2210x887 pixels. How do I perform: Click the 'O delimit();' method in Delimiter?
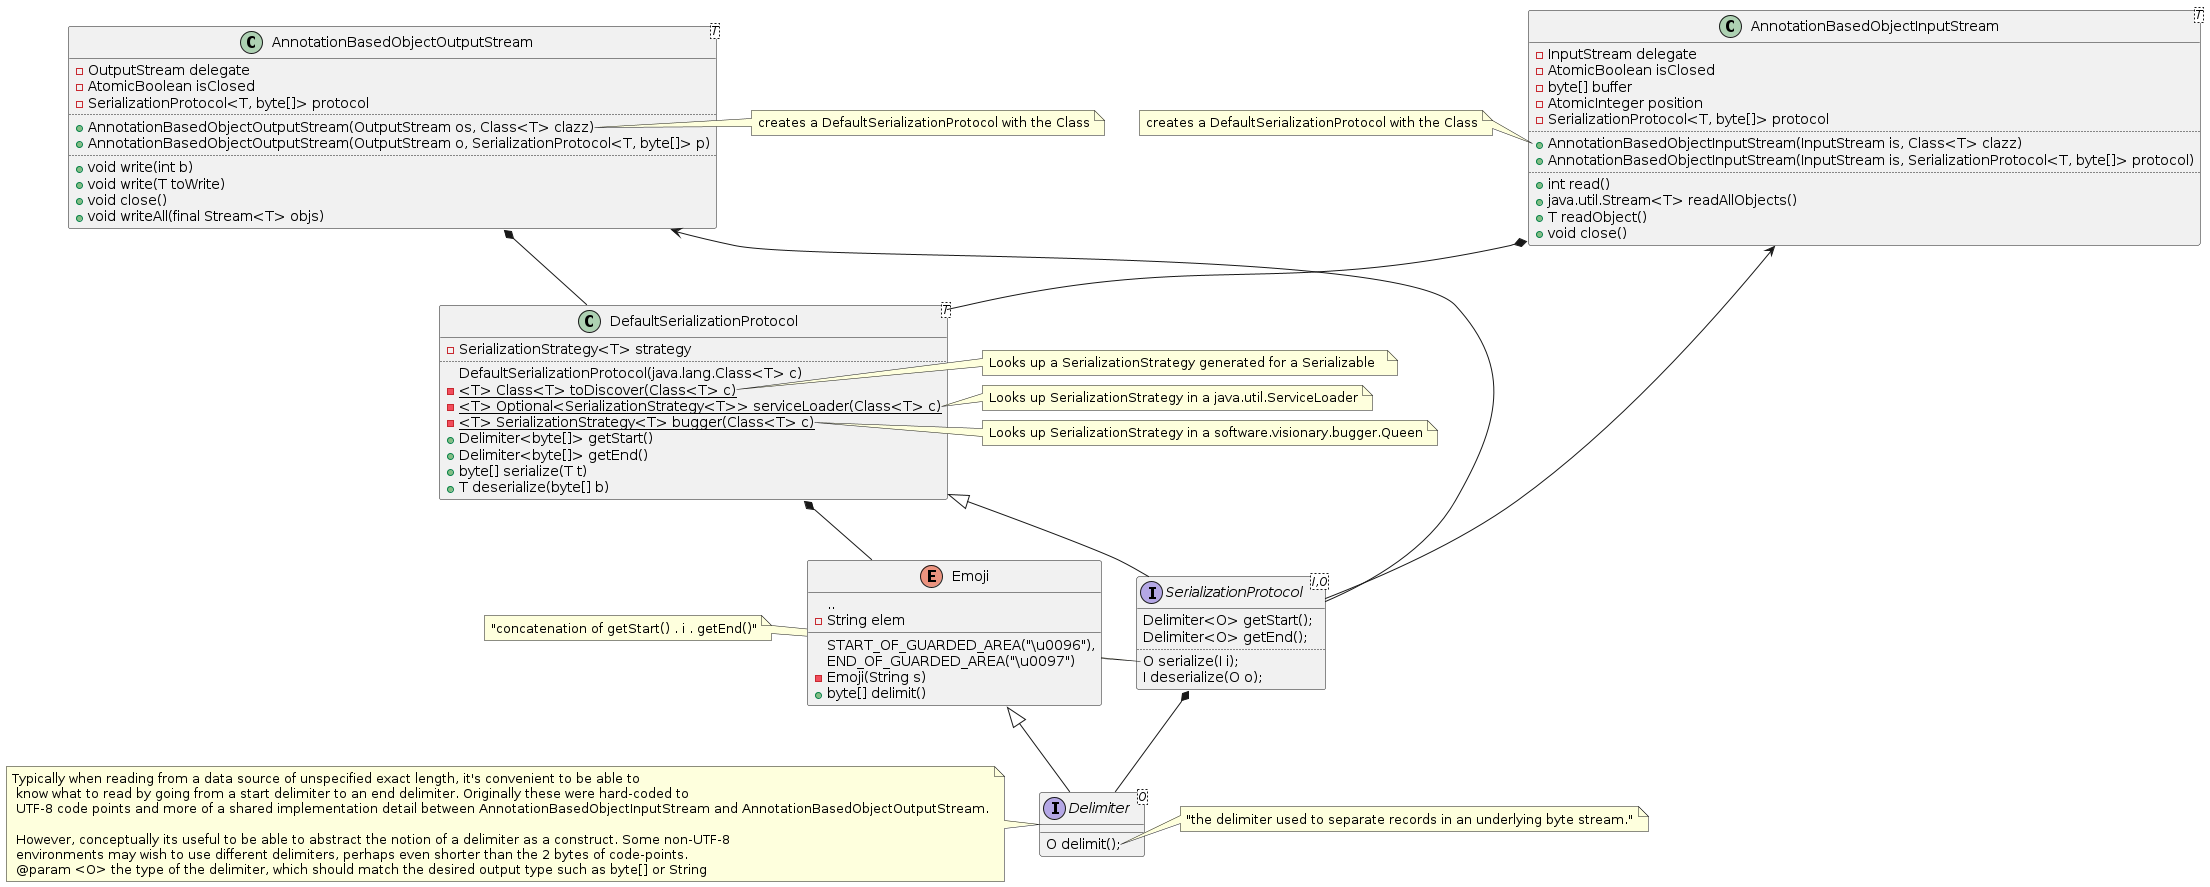tap(1083, 844)
